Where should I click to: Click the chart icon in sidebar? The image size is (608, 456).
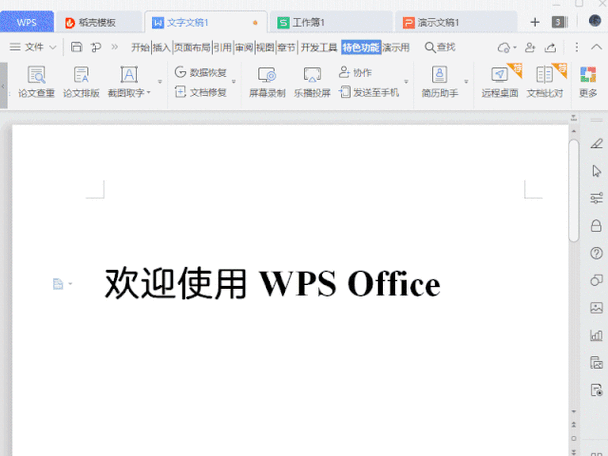point(596,335)
